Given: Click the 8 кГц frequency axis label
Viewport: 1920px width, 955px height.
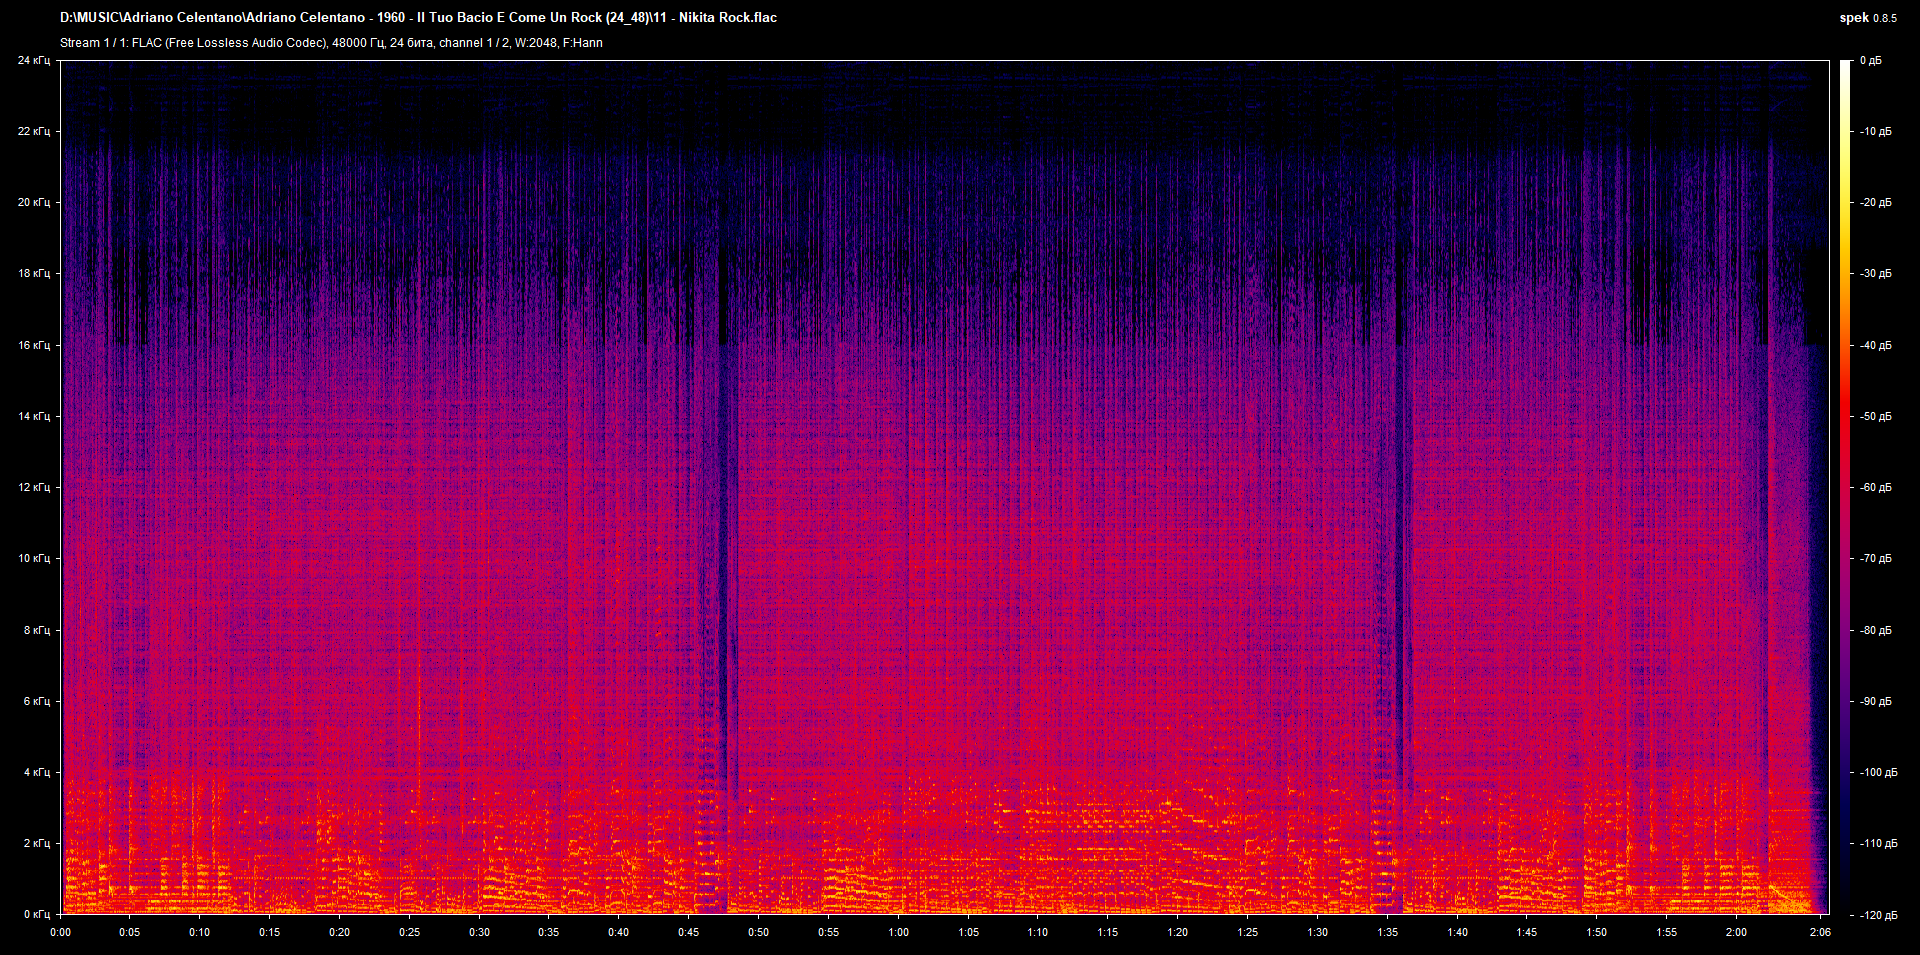Looking at the screenshot, I should pos(37,631).
